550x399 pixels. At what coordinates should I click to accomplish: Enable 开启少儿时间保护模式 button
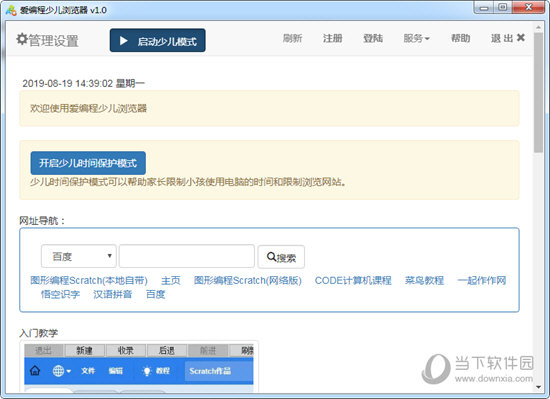pyautogui.click(x=88, y=163)
